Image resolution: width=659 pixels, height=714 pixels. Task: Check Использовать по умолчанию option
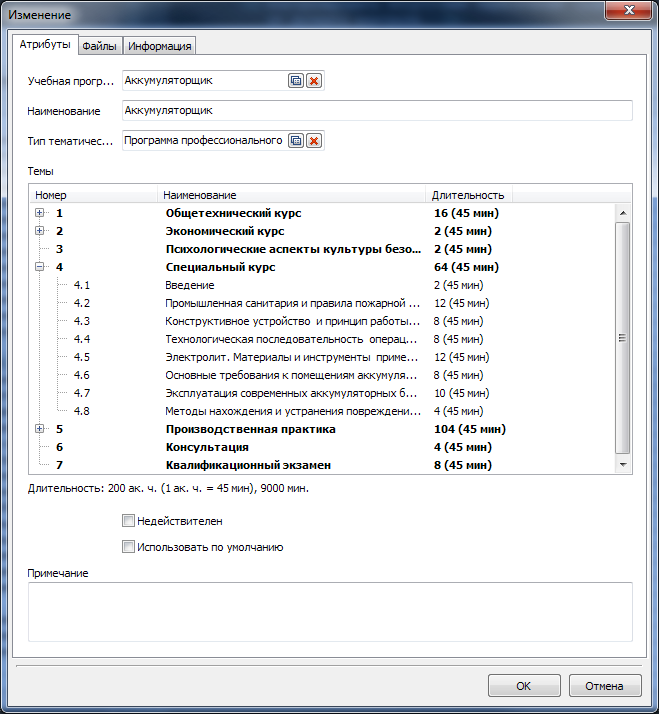(x=128, y=546)
